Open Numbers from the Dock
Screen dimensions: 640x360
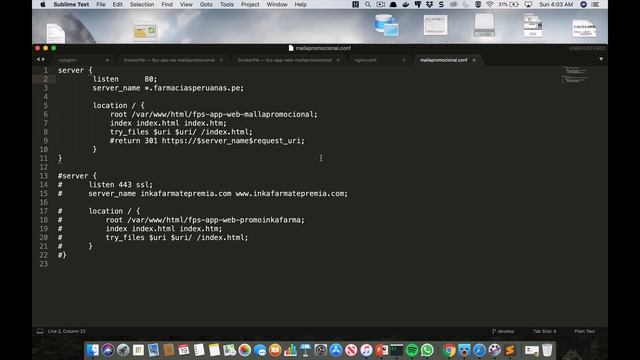pos(290,350)
